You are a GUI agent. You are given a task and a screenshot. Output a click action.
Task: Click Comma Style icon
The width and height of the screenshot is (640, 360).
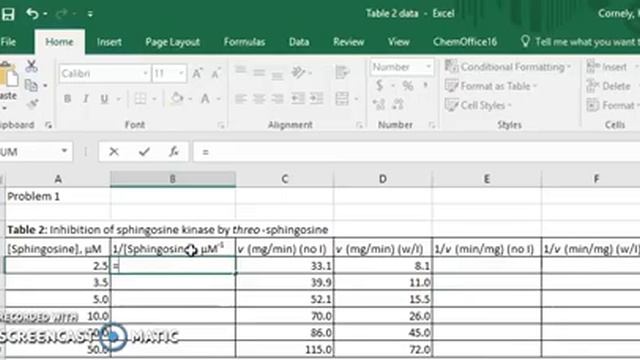click(x=426, y=85)
